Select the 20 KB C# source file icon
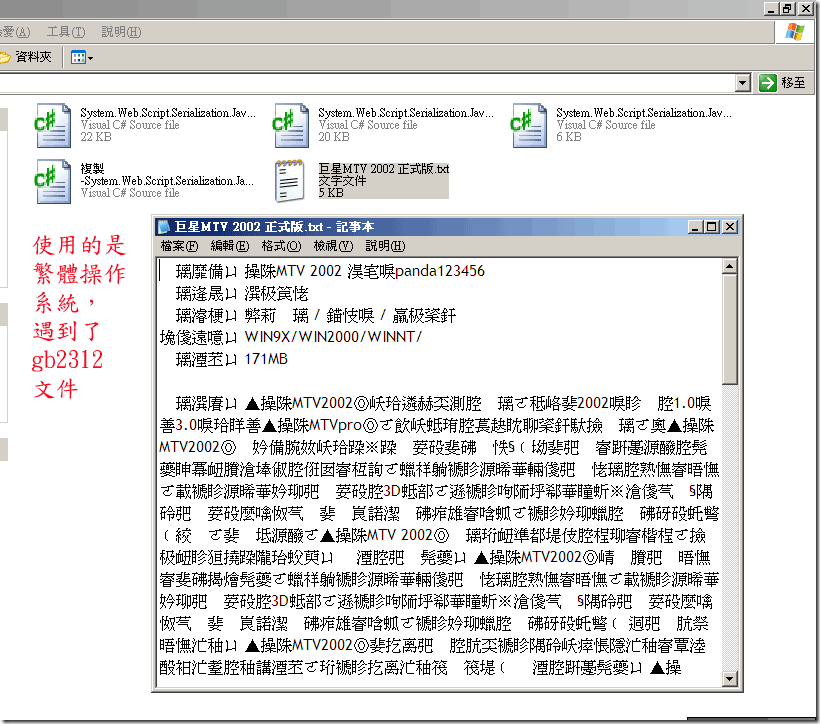 (x=292, y=125)
